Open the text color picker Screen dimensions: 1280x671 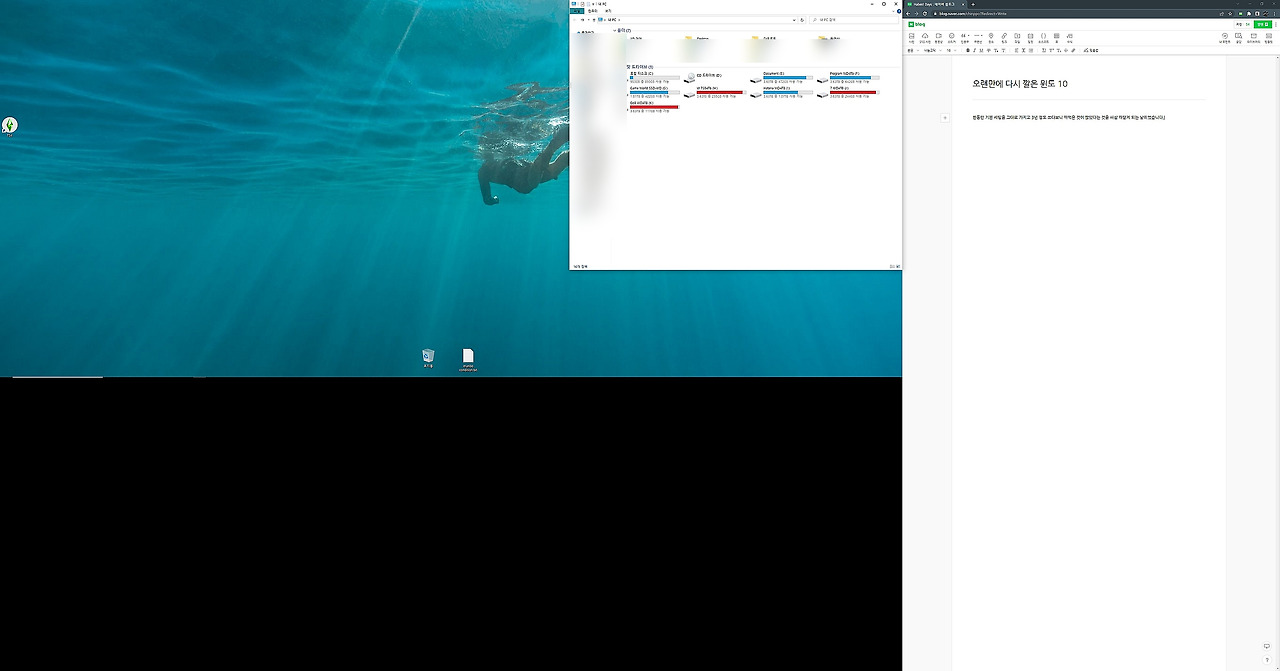996,50
